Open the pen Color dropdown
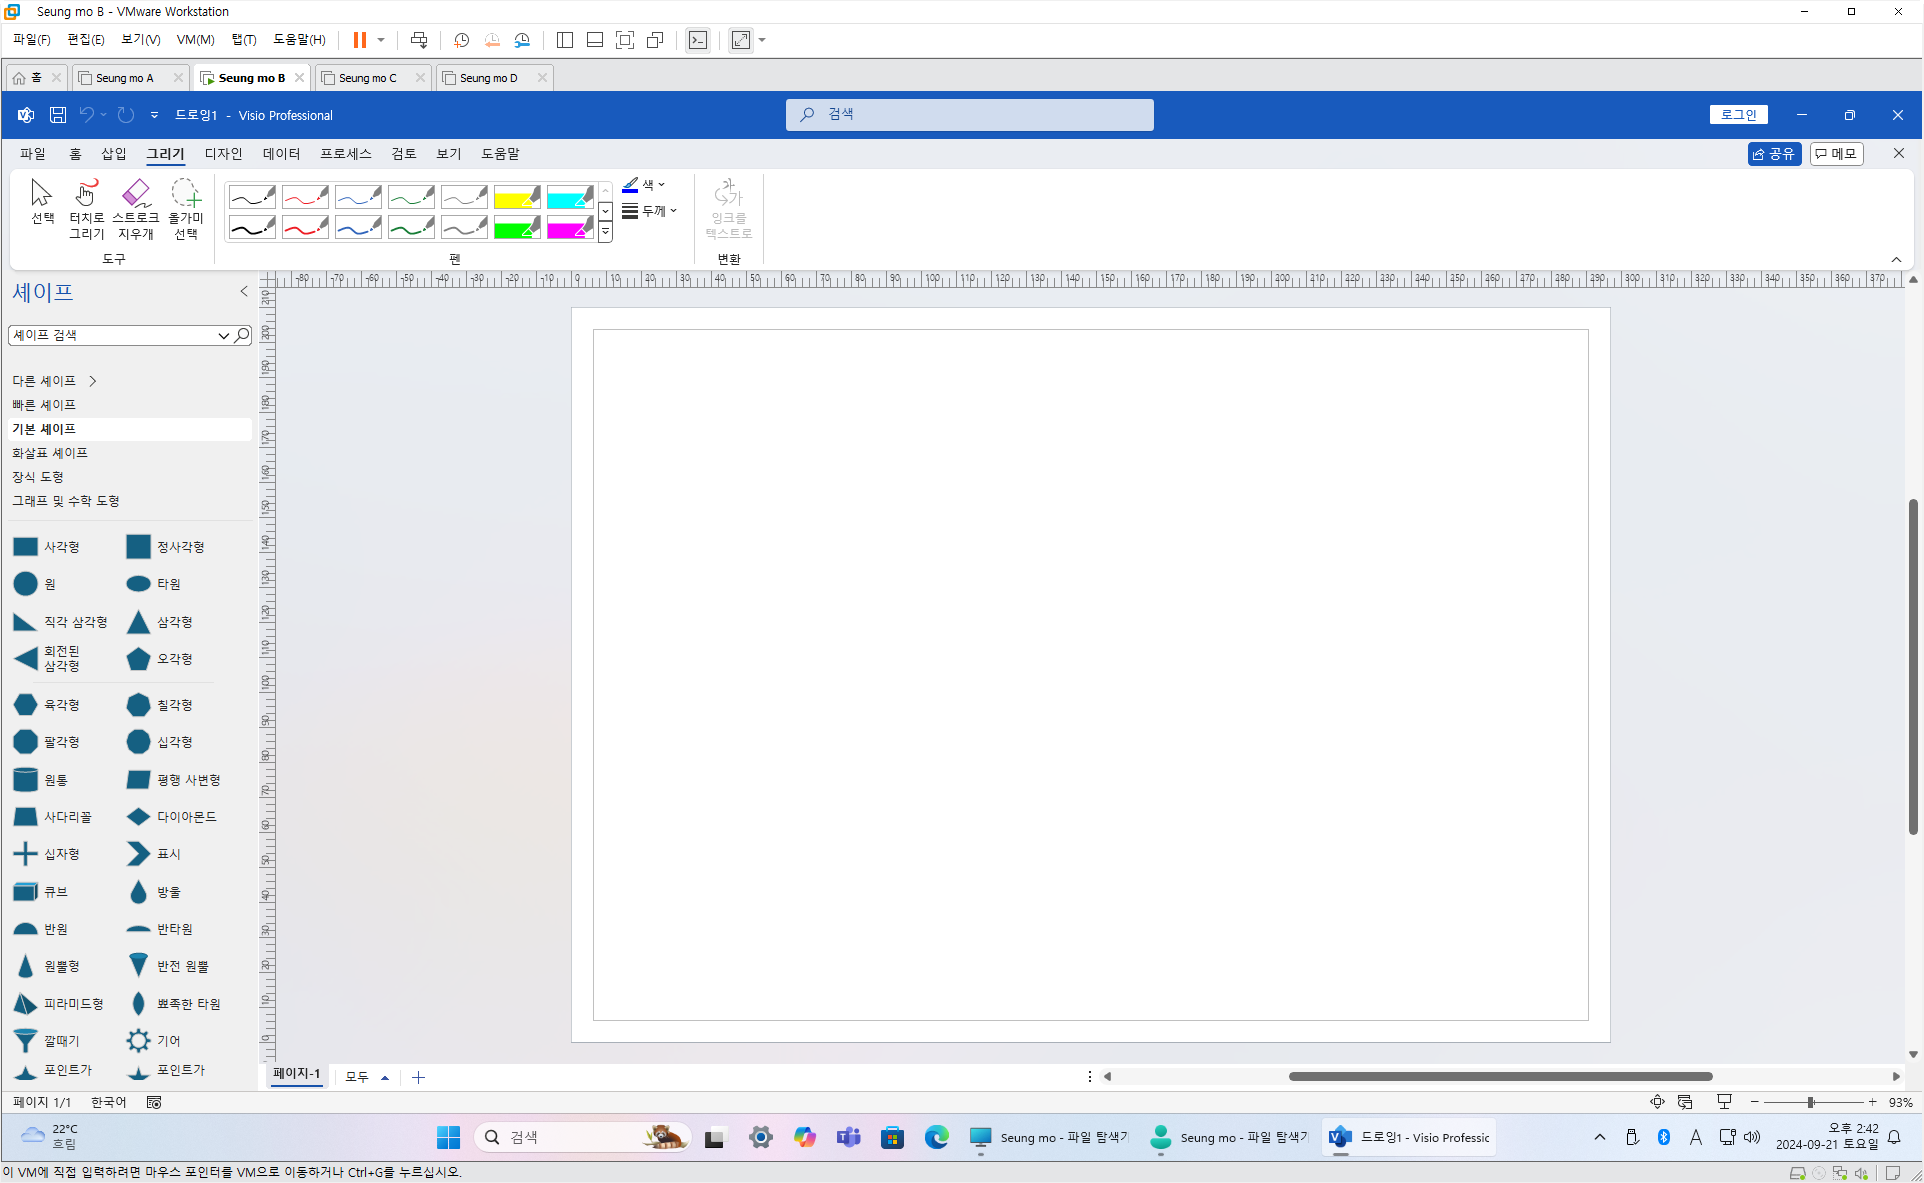 click(644, 185)
